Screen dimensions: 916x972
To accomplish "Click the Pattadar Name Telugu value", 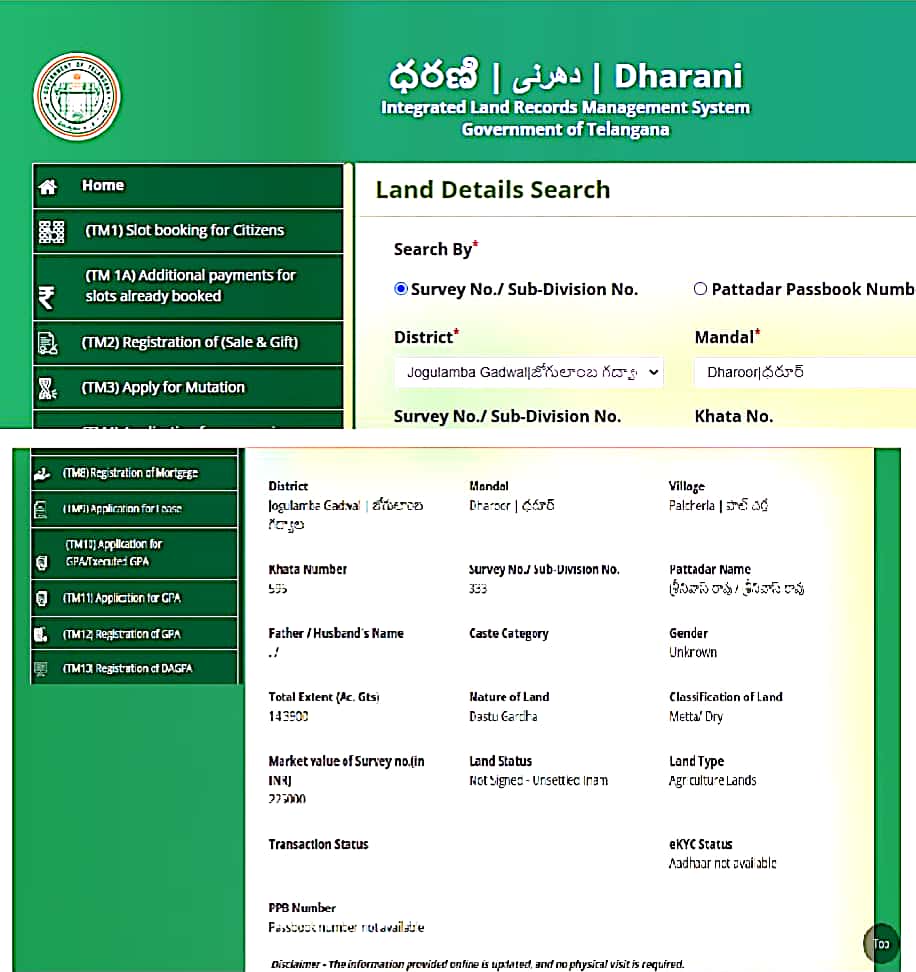I will 736,588.
